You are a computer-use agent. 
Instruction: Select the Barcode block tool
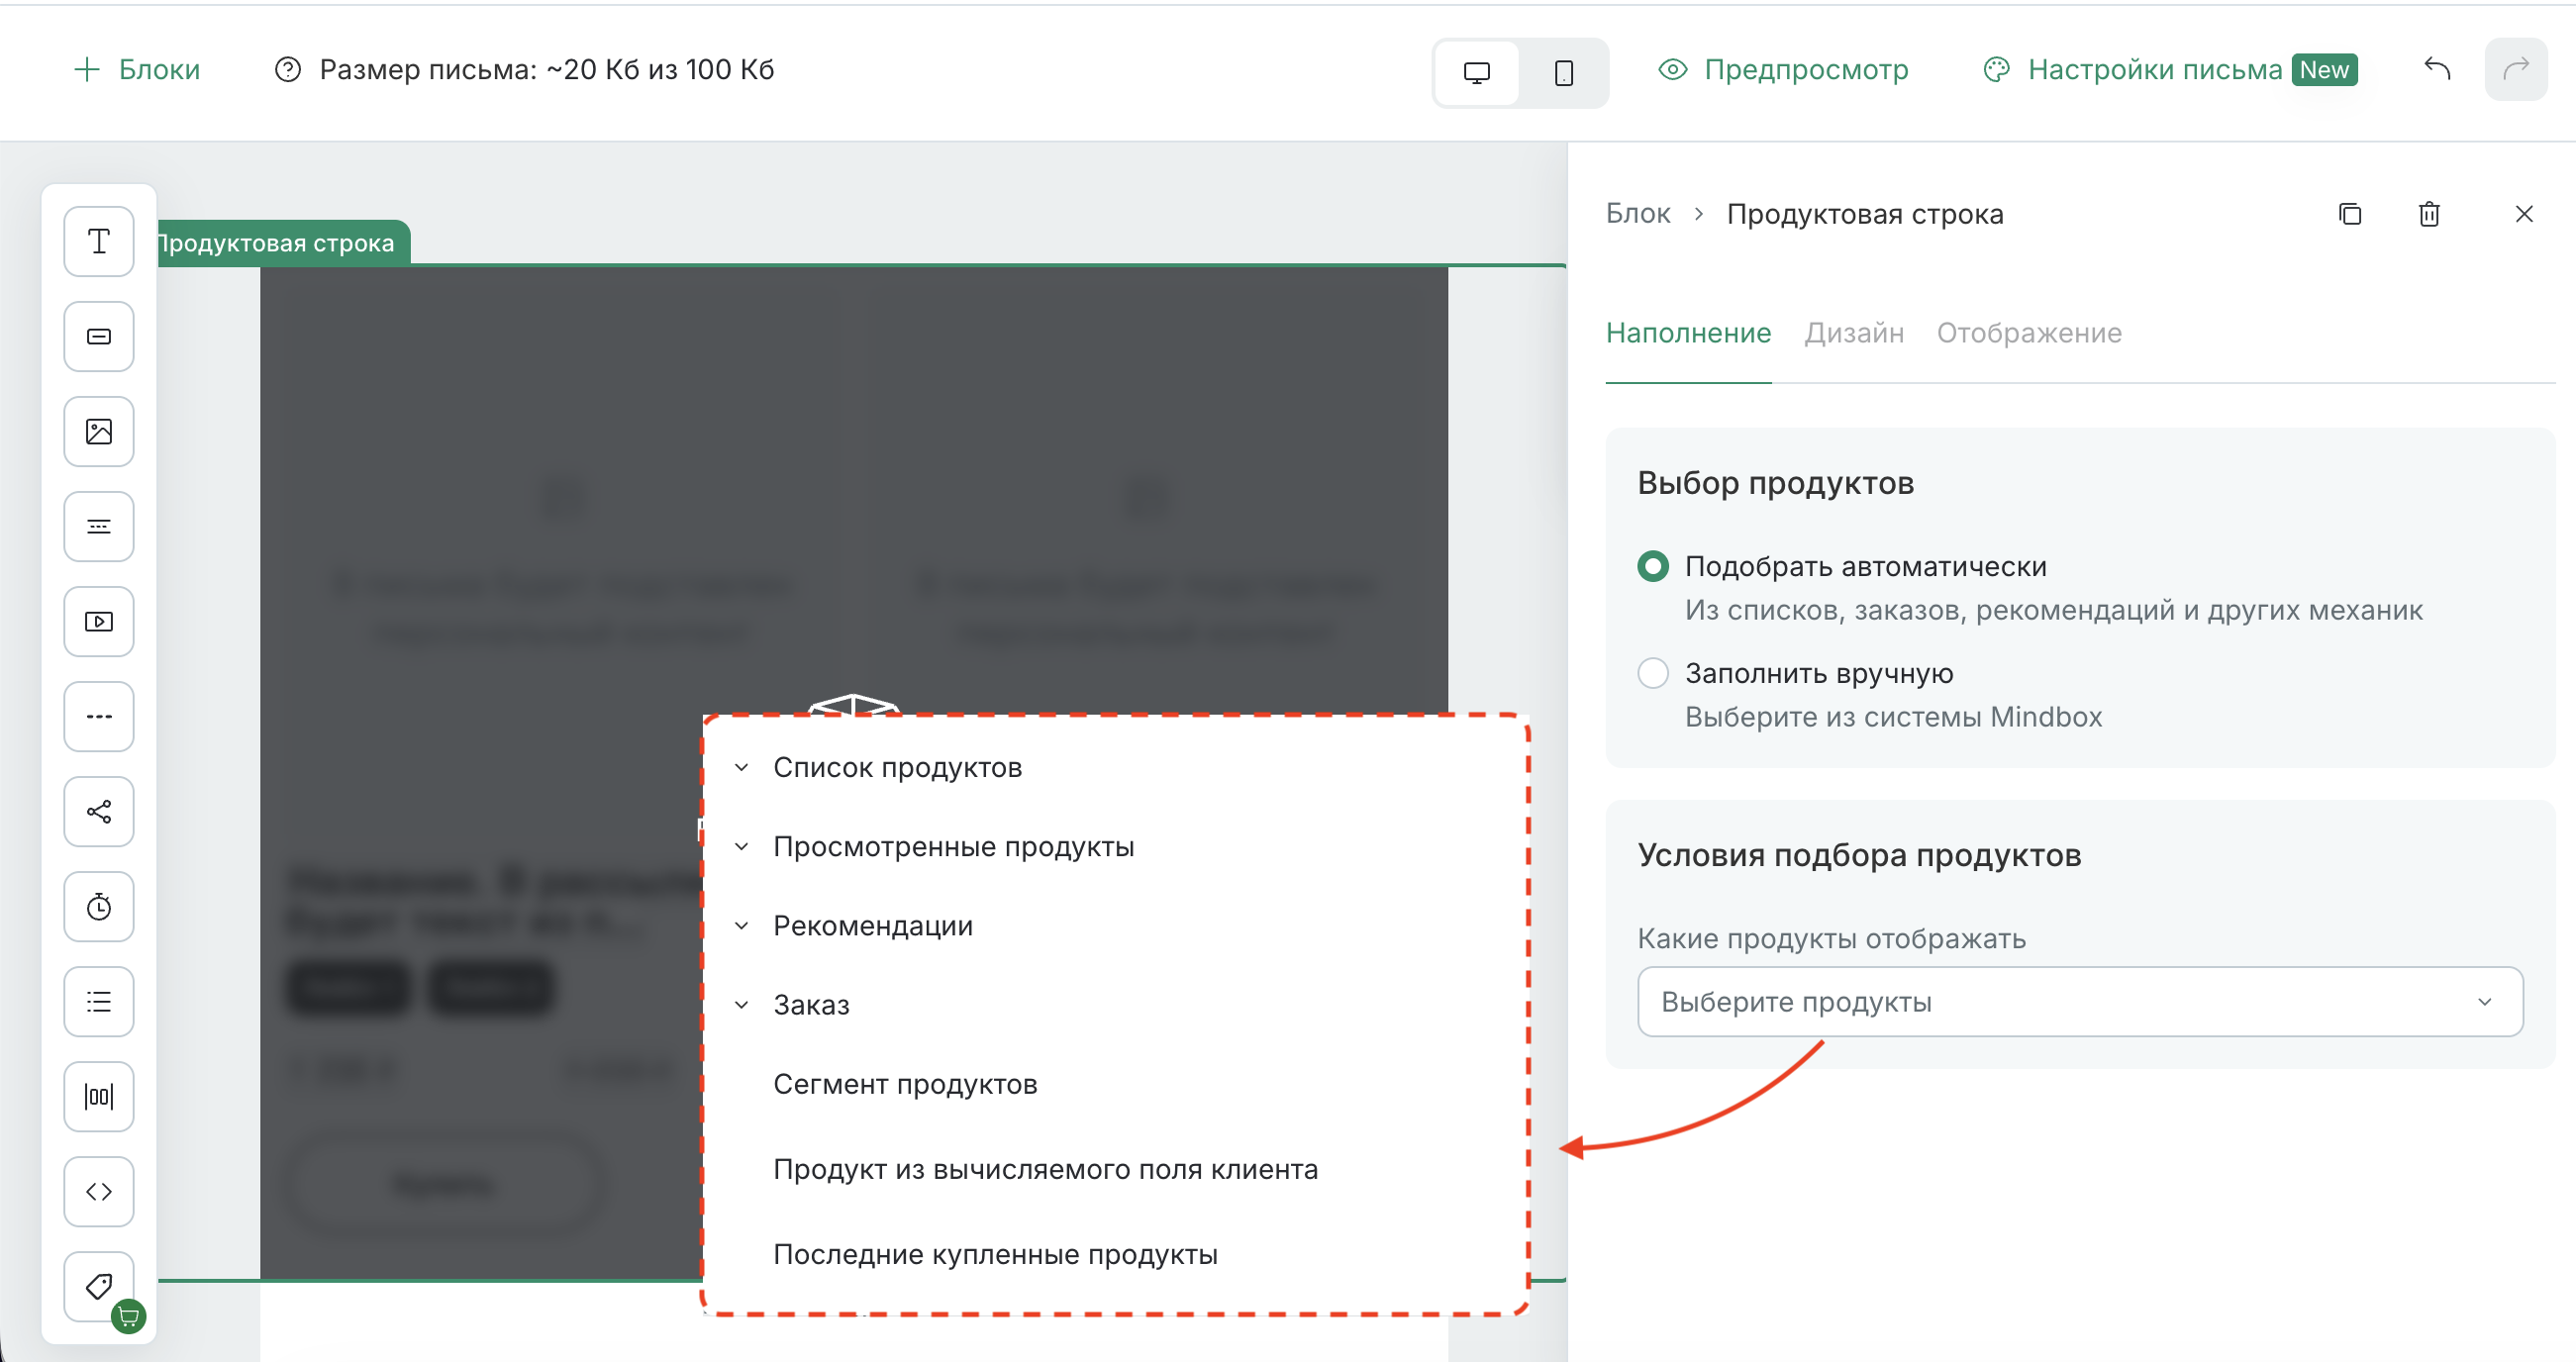(99, 1096)
